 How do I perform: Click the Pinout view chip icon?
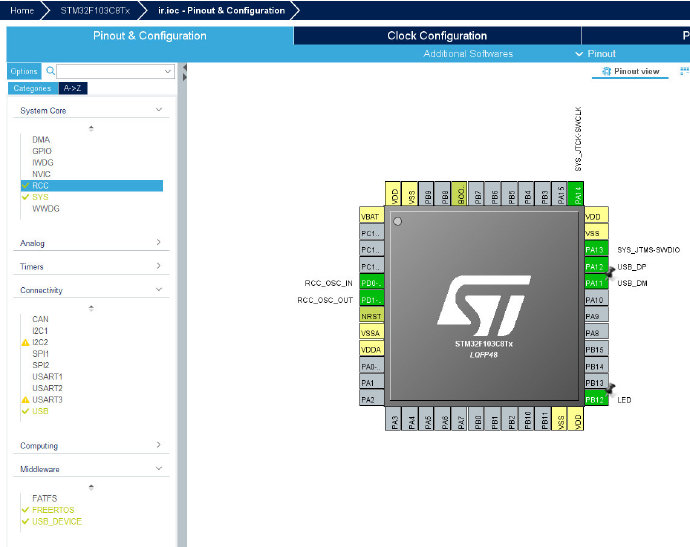coord(606,71)
